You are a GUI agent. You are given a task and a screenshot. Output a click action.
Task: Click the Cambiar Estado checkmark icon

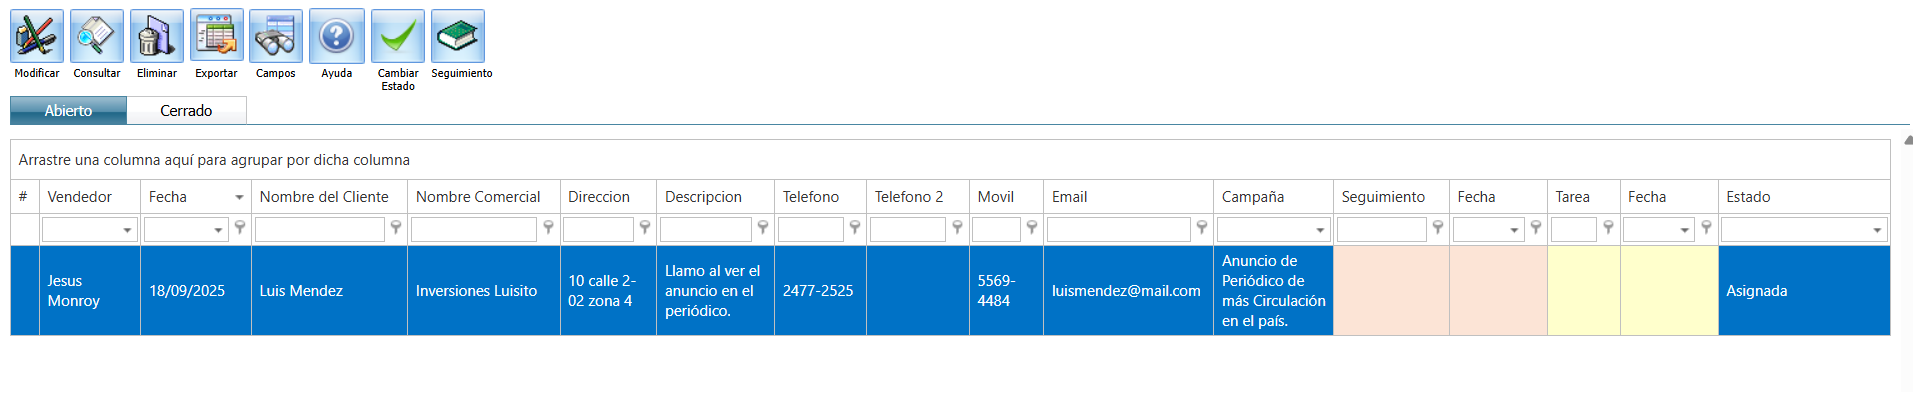398,37
